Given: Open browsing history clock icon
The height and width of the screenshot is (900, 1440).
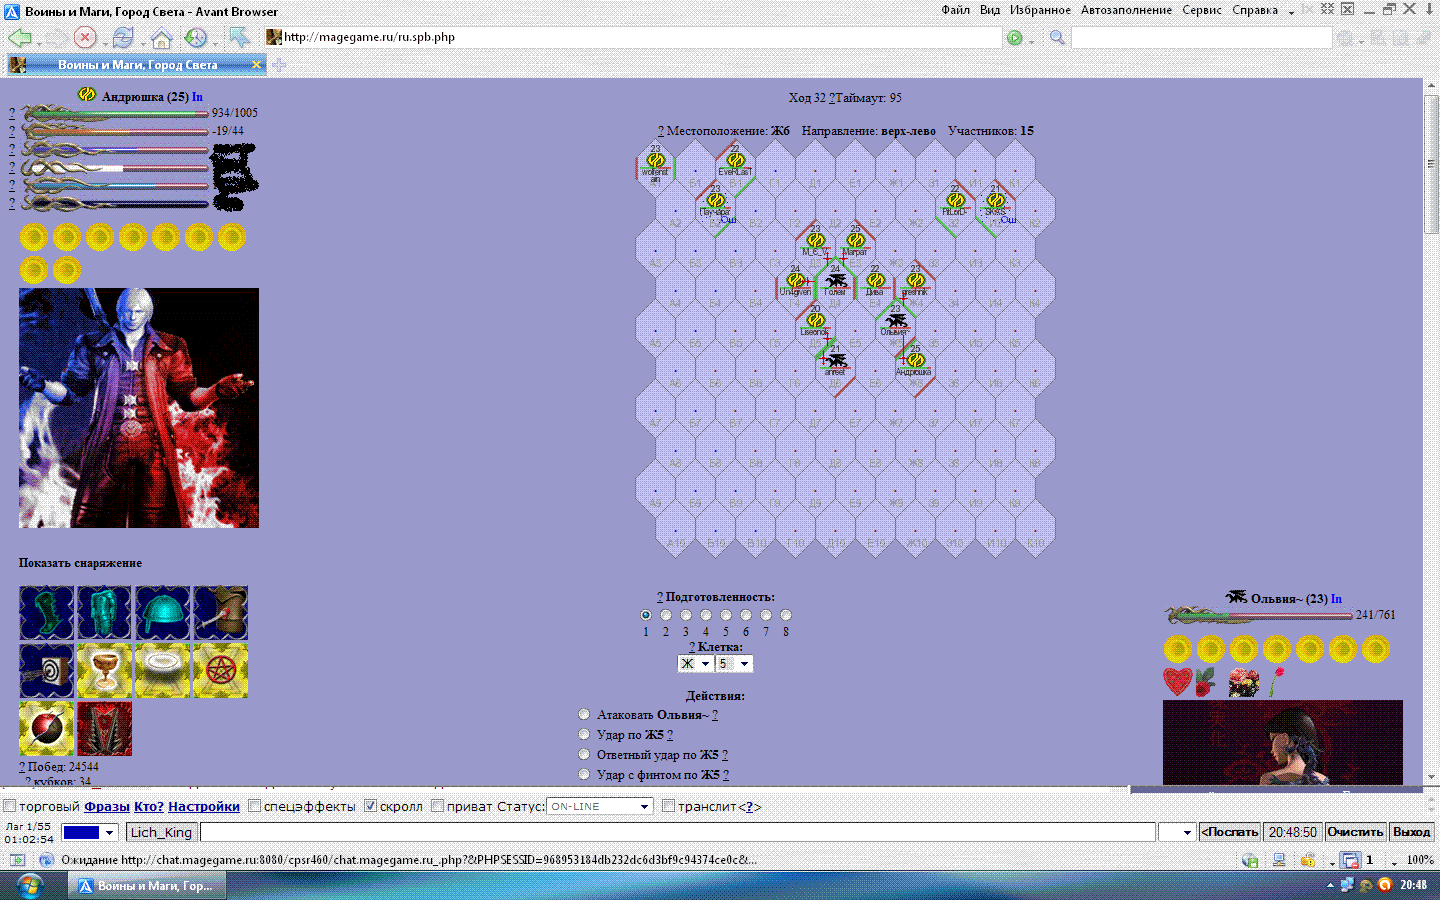Looking at the screenshot, I should click(x=195, y=38).
